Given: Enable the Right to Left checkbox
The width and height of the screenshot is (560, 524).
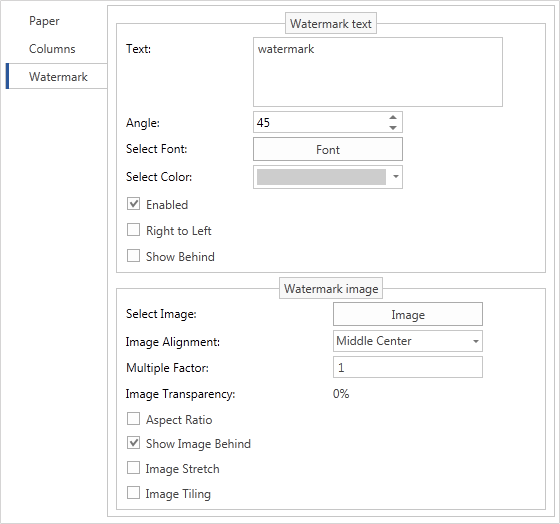Looking at the screenshot, I should coord(133,230).
